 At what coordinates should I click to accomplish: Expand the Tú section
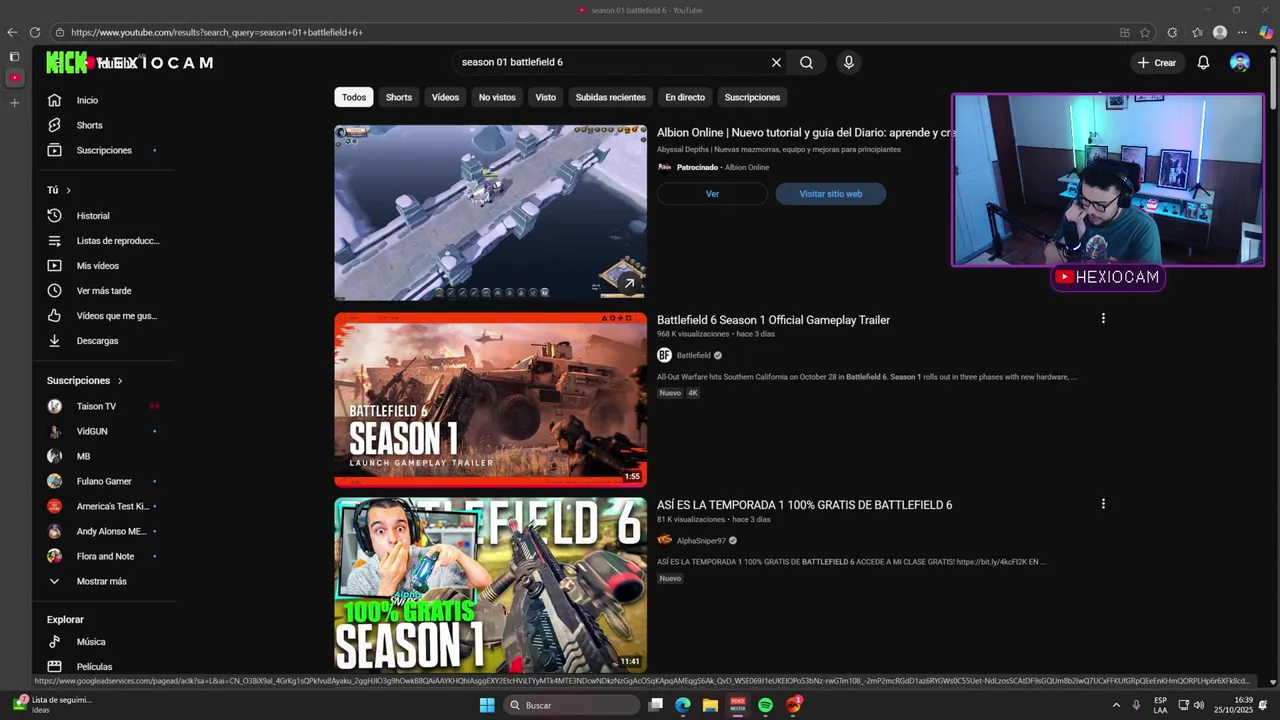(59, 190)
